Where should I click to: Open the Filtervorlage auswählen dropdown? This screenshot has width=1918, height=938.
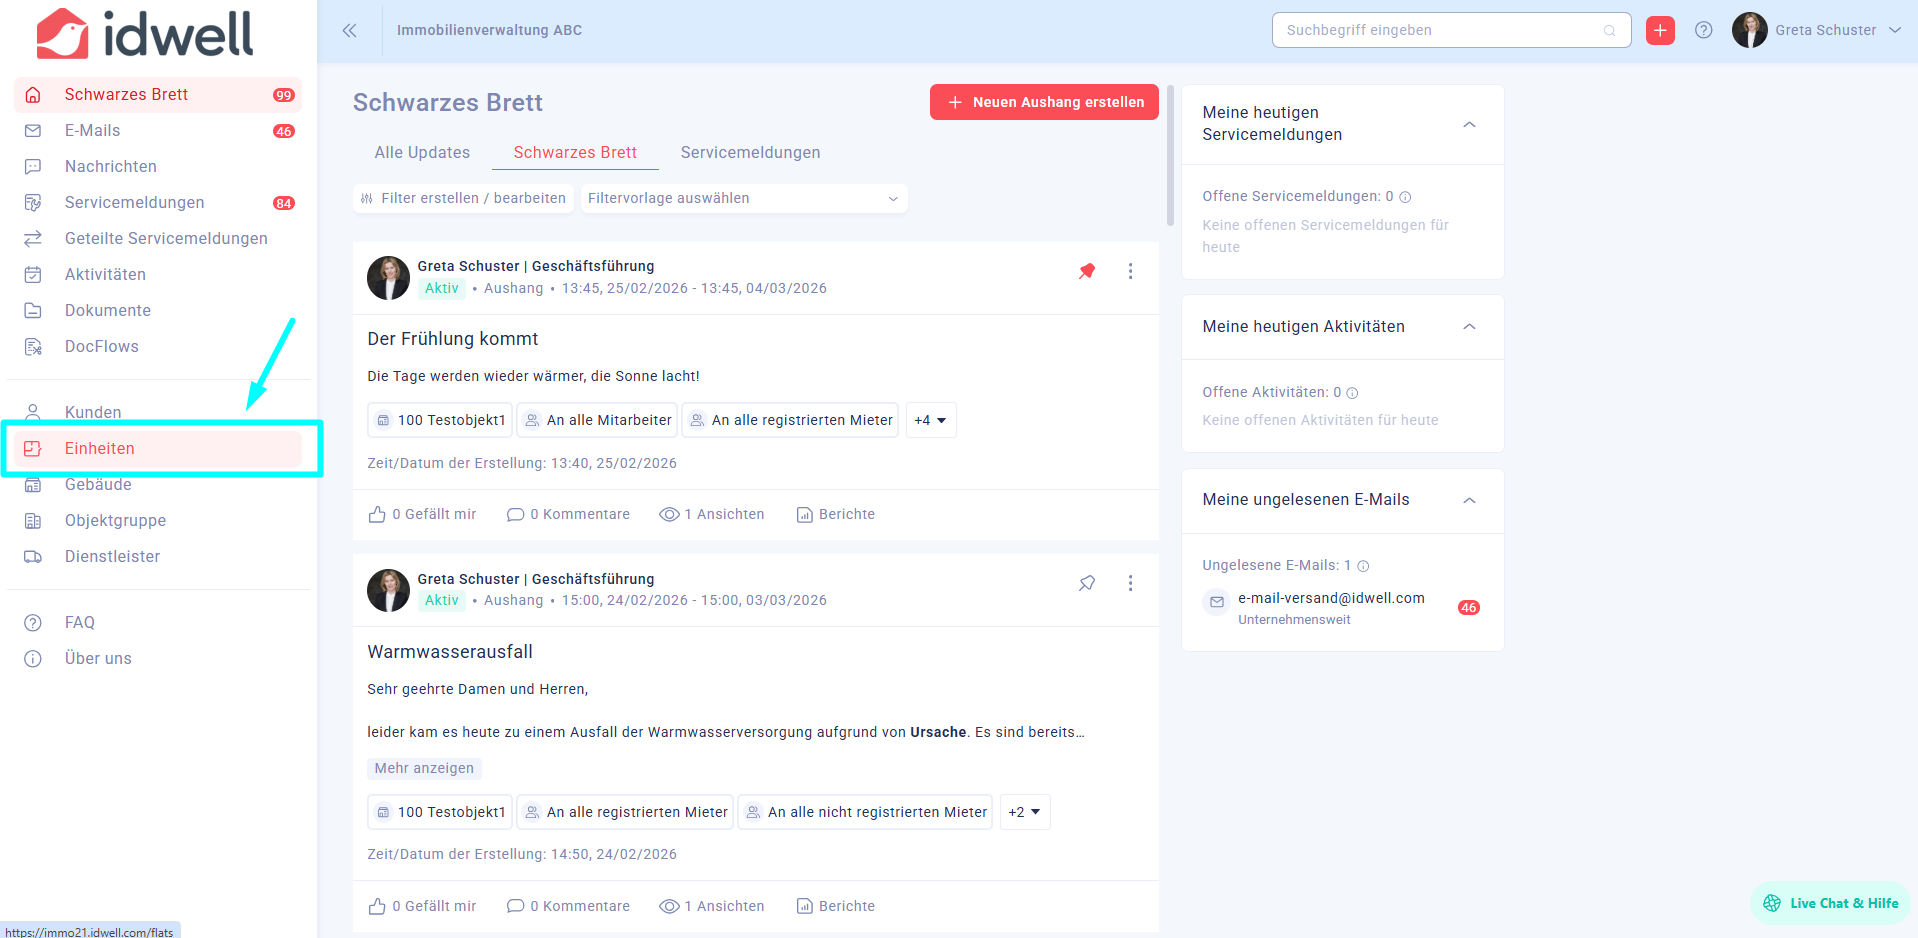point(743,198)
